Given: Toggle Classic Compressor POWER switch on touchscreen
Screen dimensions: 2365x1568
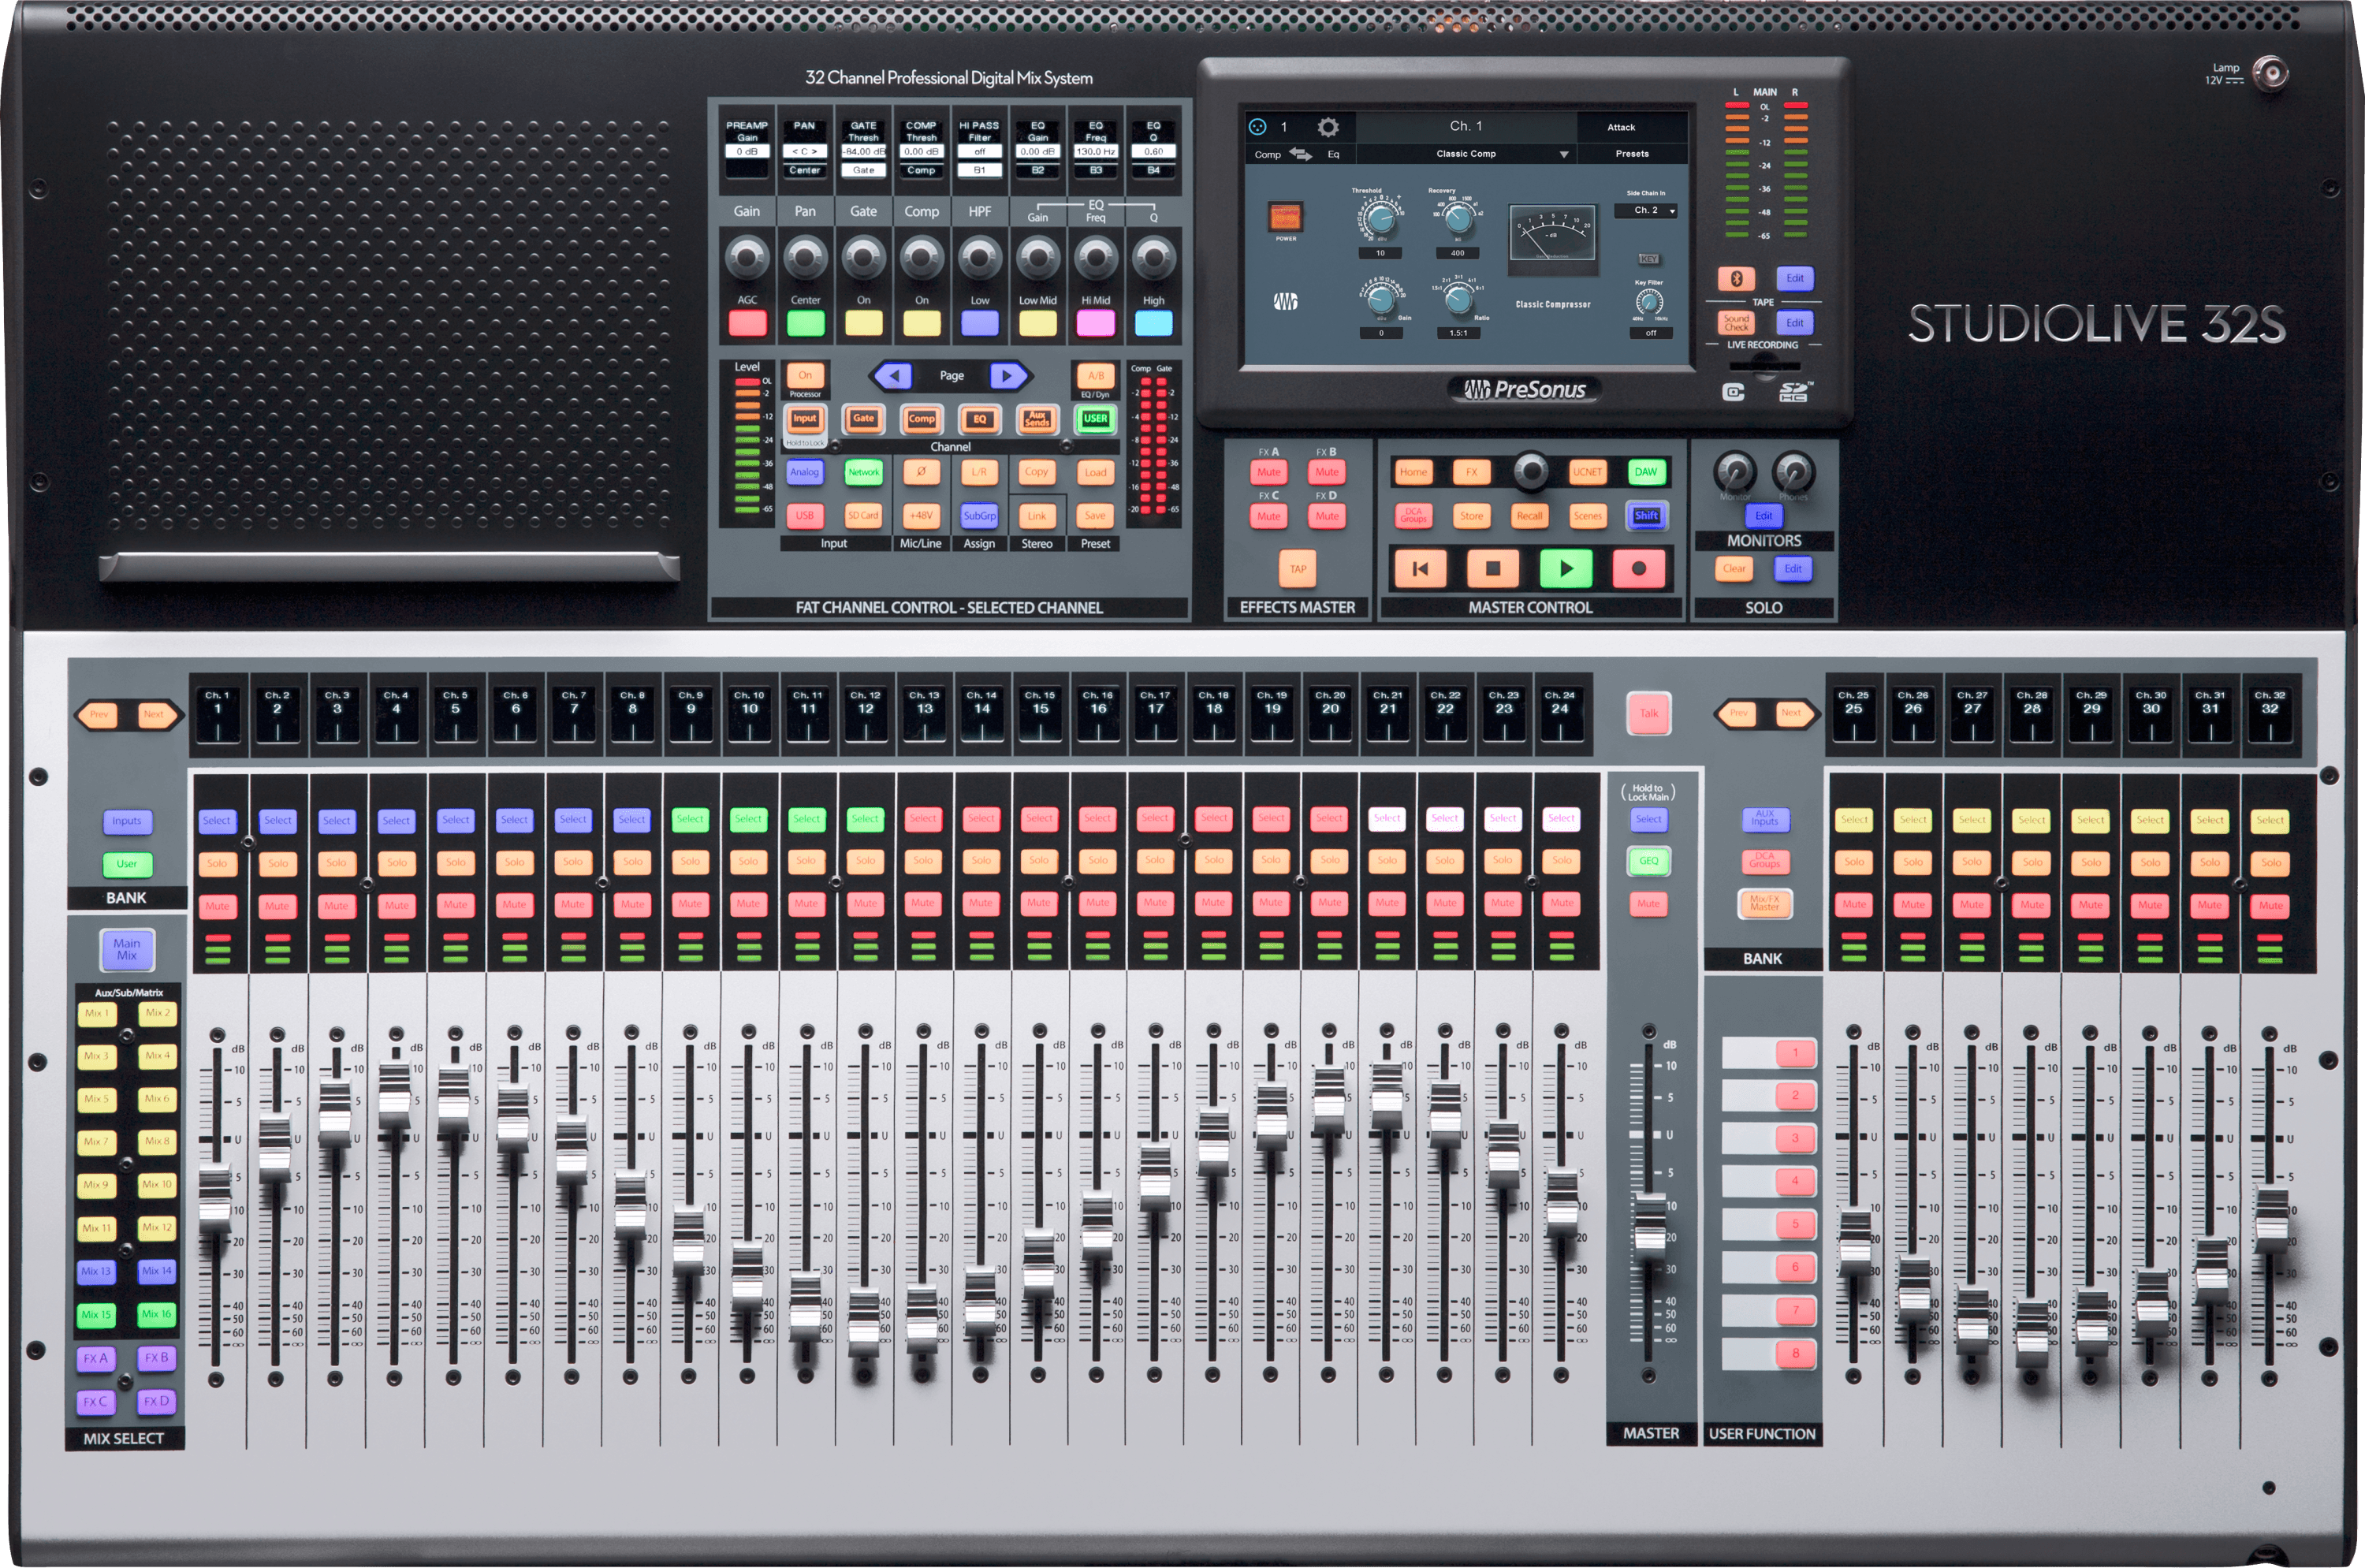Looking at the screenshot, I should (x=1285, y=217).
